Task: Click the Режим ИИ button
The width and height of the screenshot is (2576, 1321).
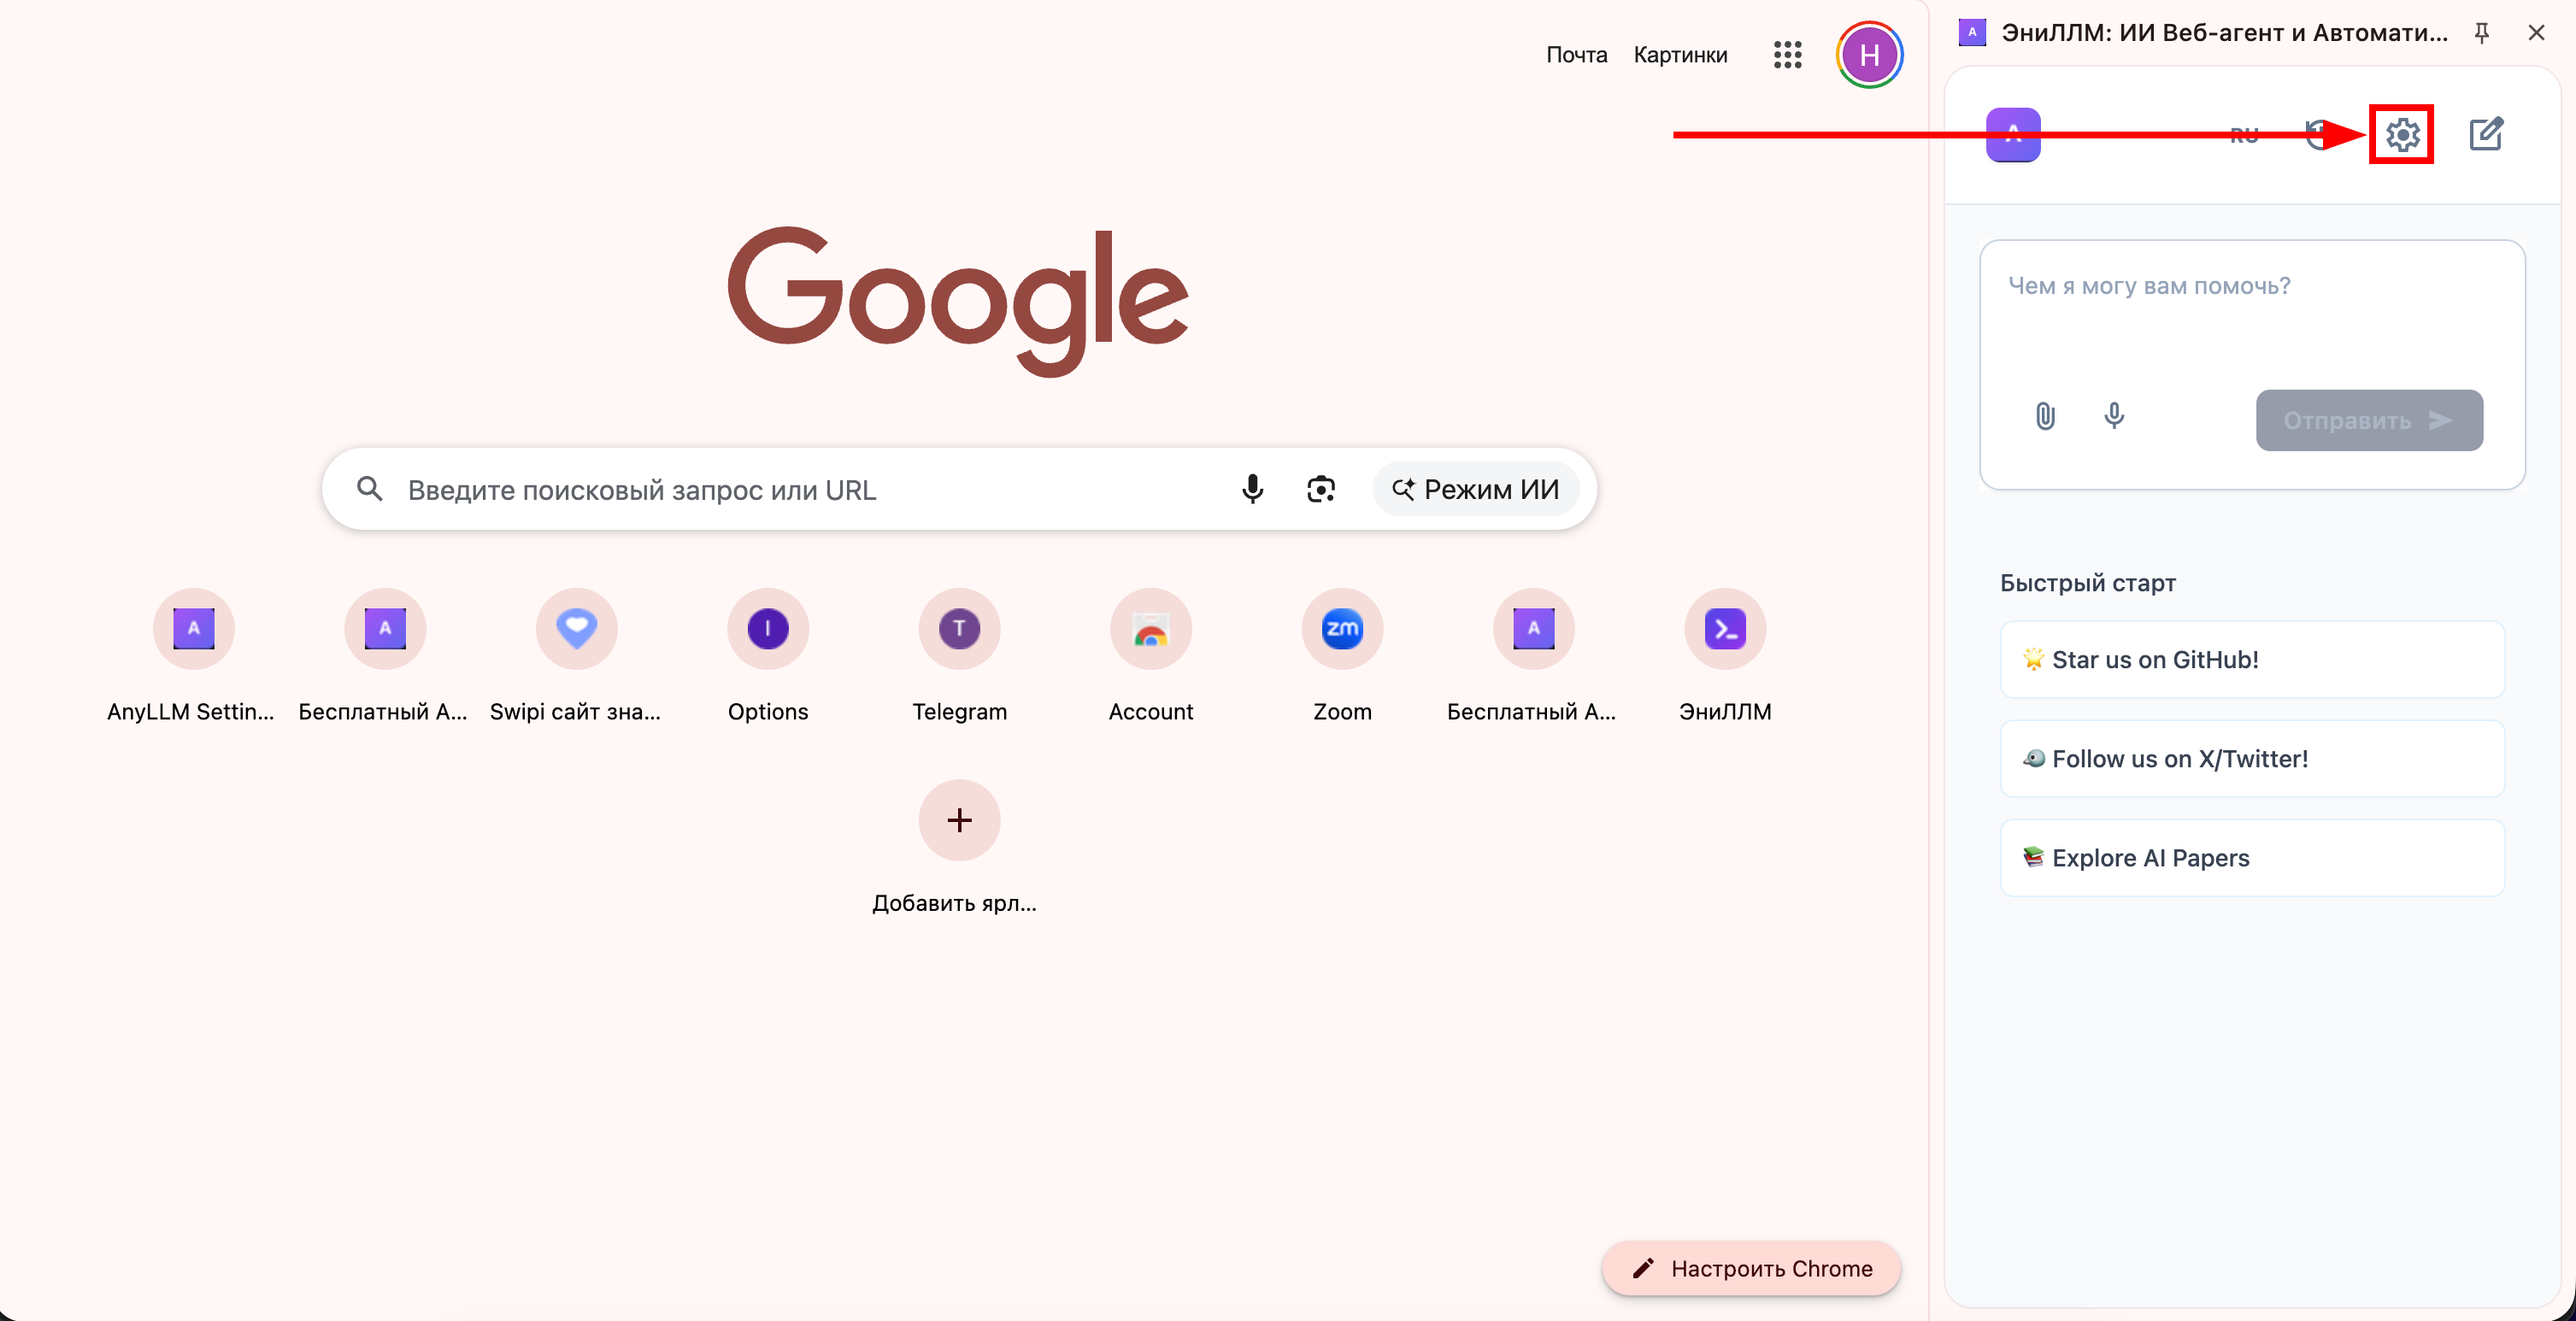Action: pyautogui.click(x=1475, y=489)
